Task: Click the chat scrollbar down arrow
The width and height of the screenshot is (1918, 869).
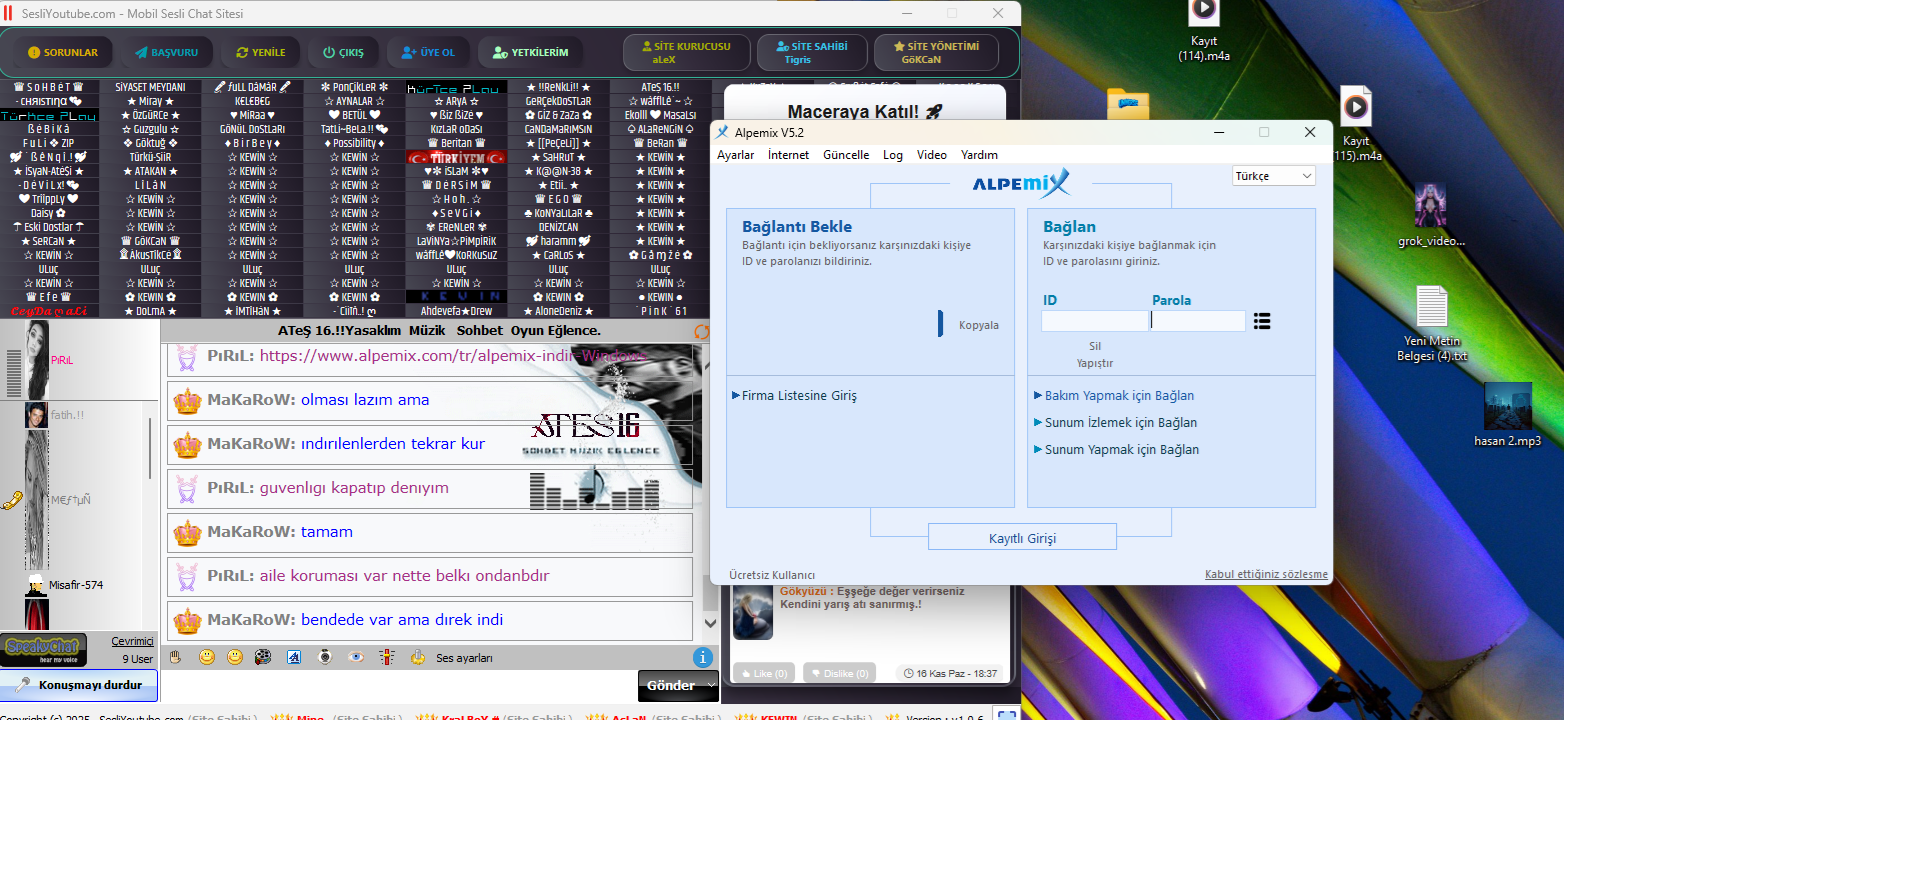Action: point(711,623)
